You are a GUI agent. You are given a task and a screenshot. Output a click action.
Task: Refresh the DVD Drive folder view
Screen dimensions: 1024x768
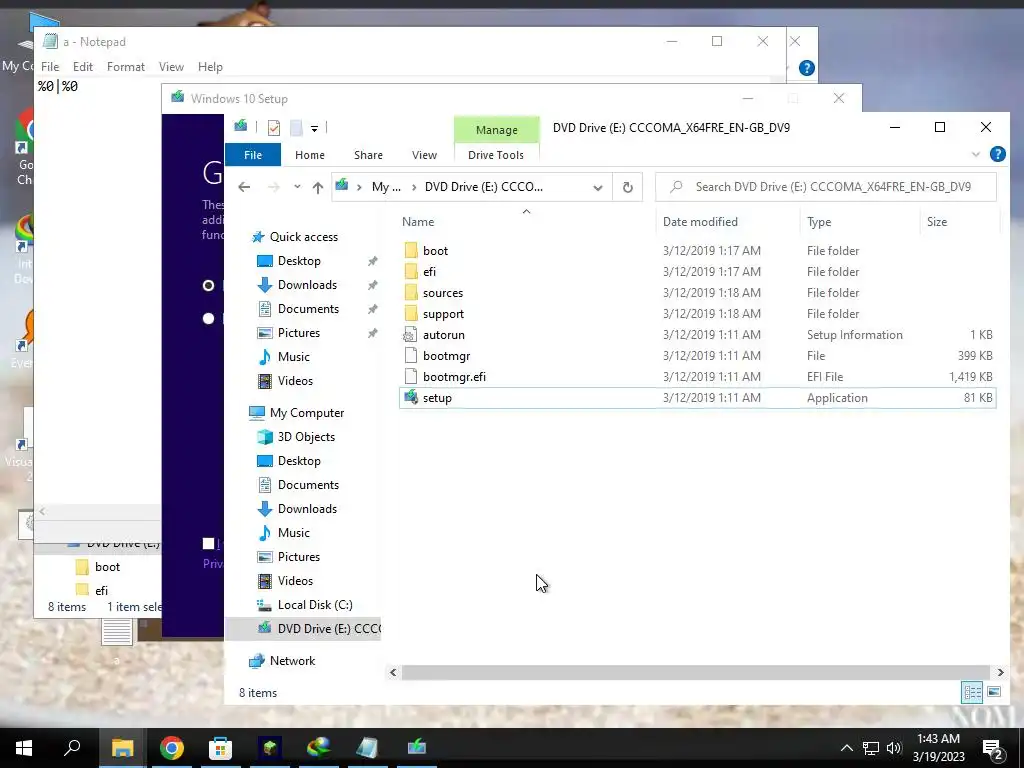(628, 187)
